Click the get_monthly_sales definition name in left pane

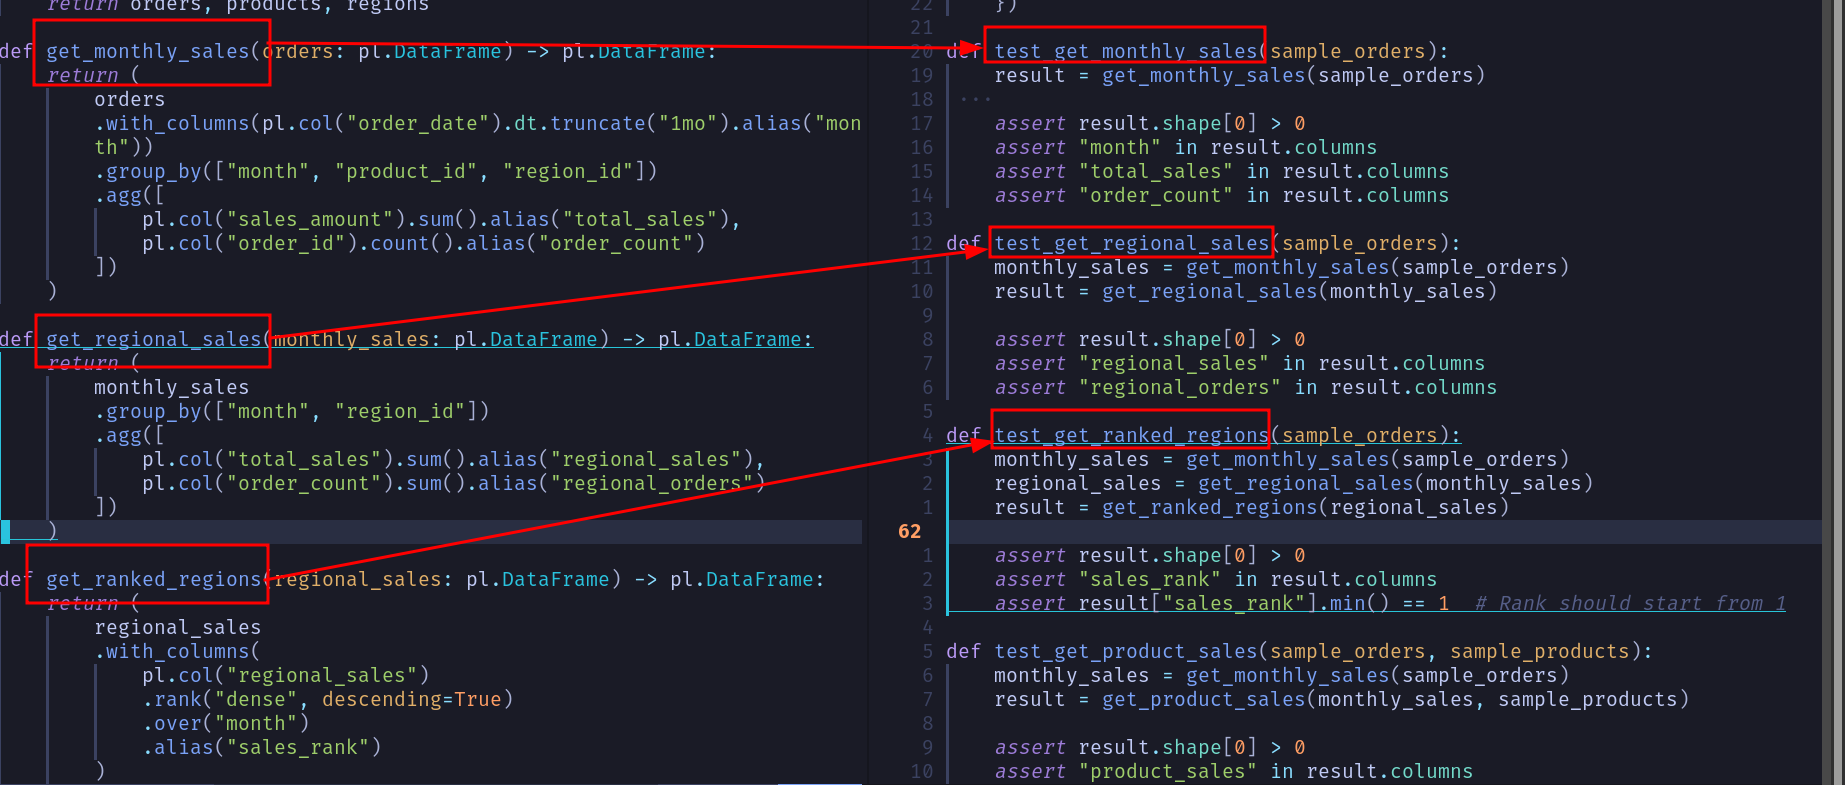click(147, 52)
